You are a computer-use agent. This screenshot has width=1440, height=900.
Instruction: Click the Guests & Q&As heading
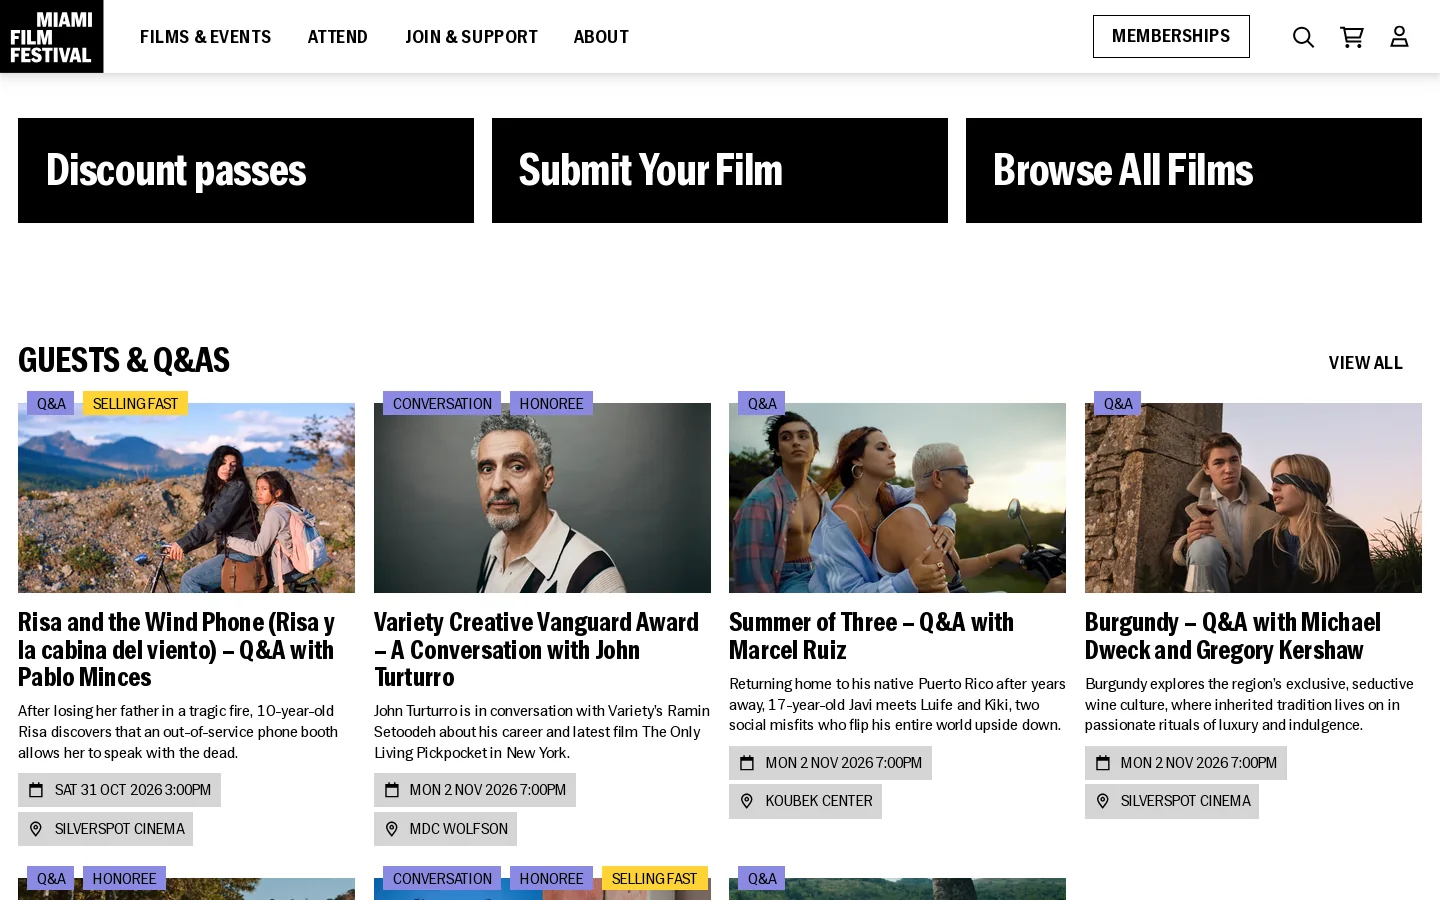tap(124, 361)
